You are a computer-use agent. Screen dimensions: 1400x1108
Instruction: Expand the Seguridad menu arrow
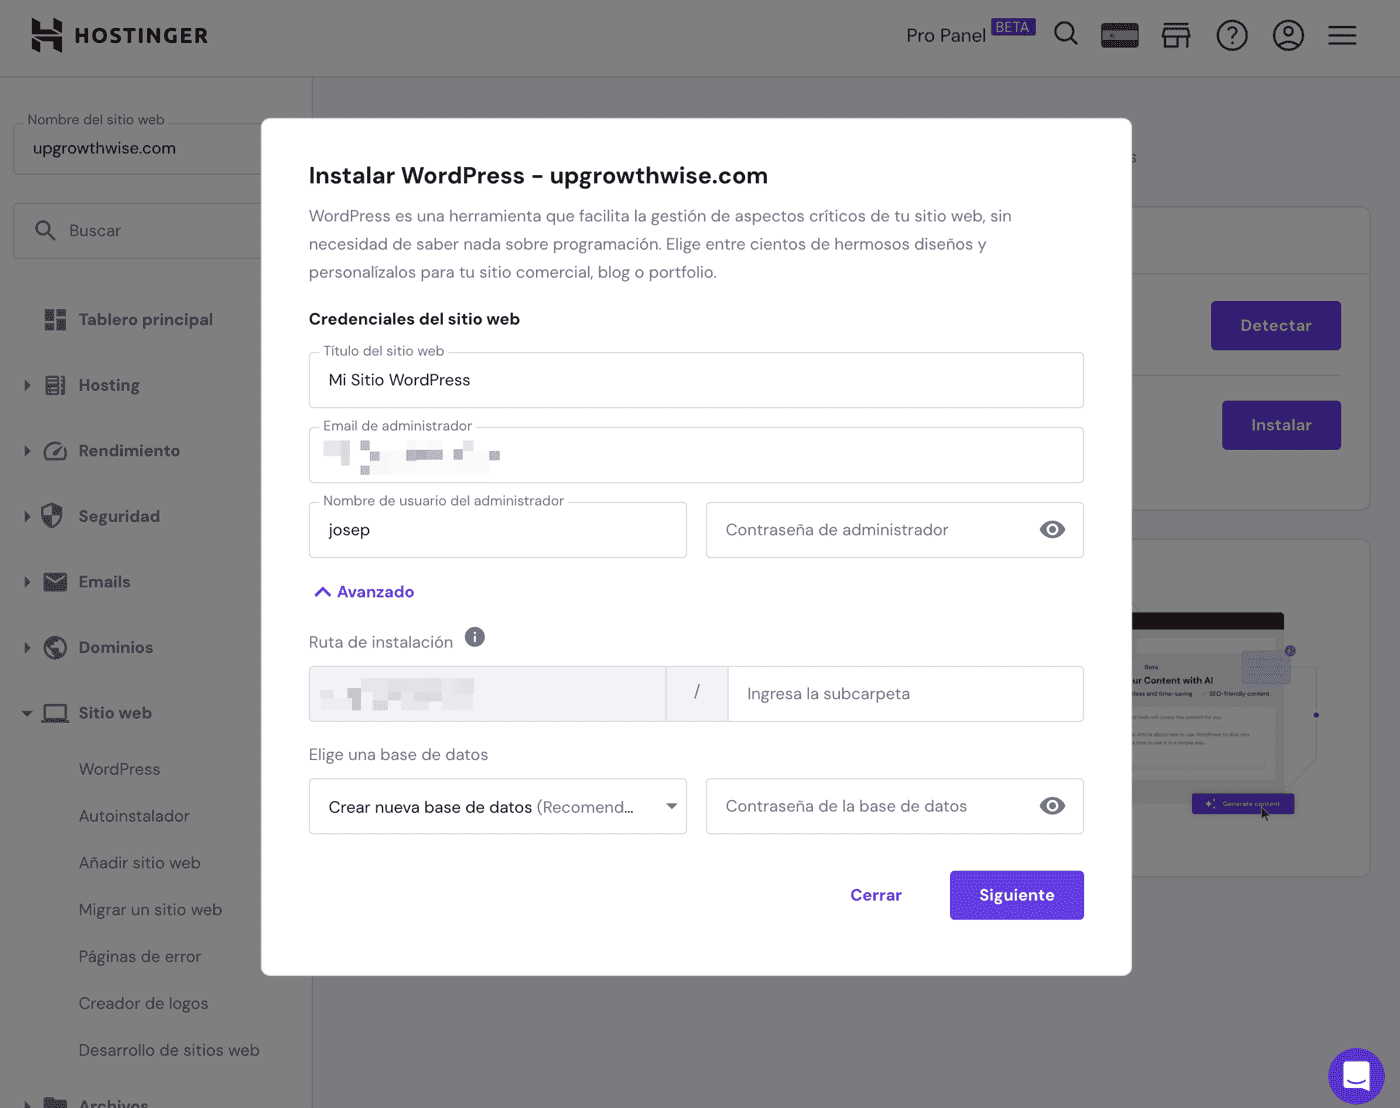pos(27,516)
